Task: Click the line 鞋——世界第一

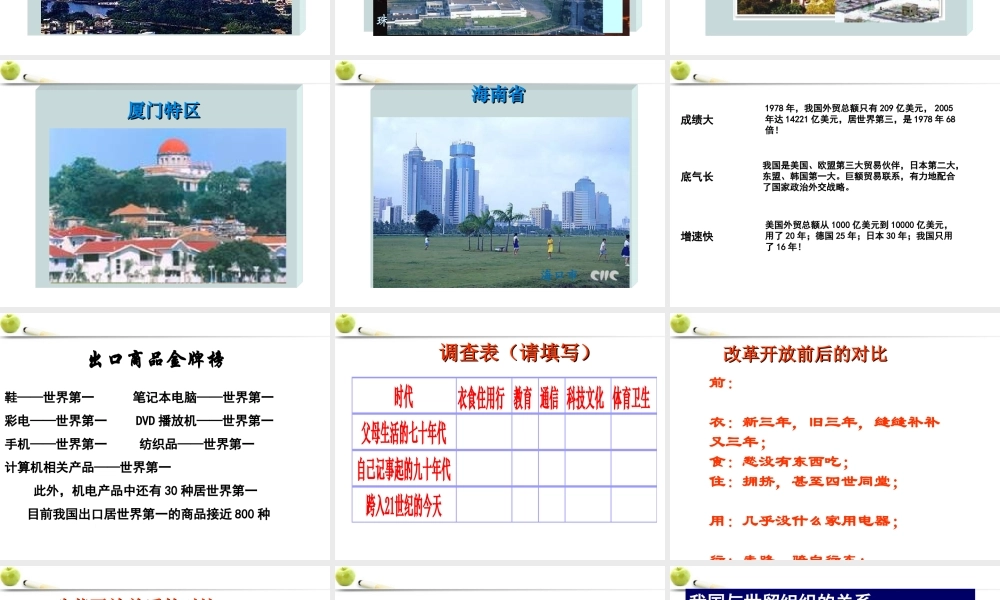Action: coord(49,397)
